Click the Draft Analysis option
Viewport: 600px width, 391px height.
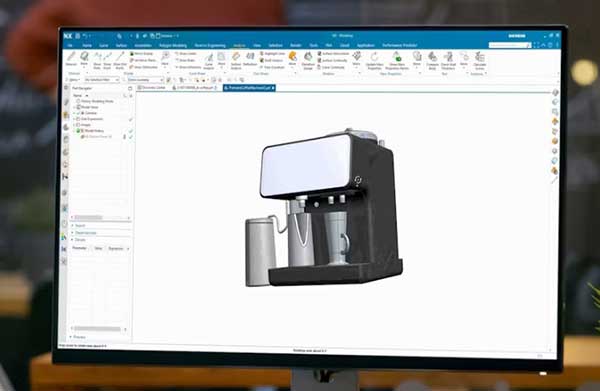(271, 60)
